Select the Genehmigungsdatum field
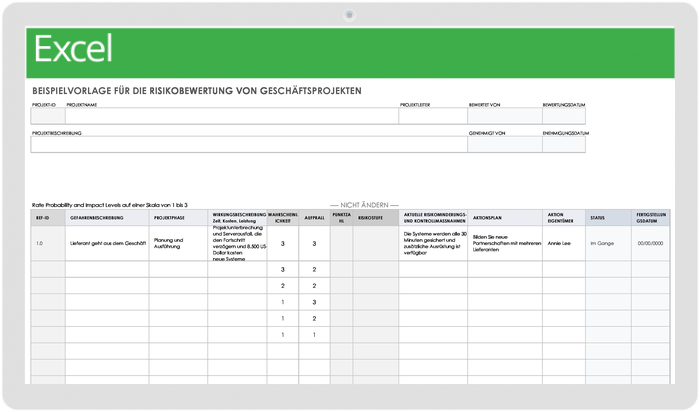The image size is (700, 412). pos(564,145)
